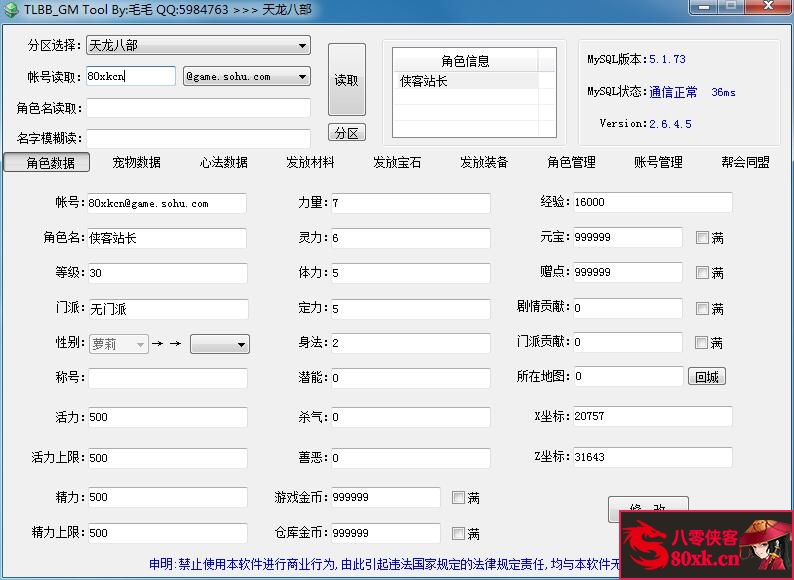Click the 剧情贡献 field
794x580 pixels.
tap(628, 307)
